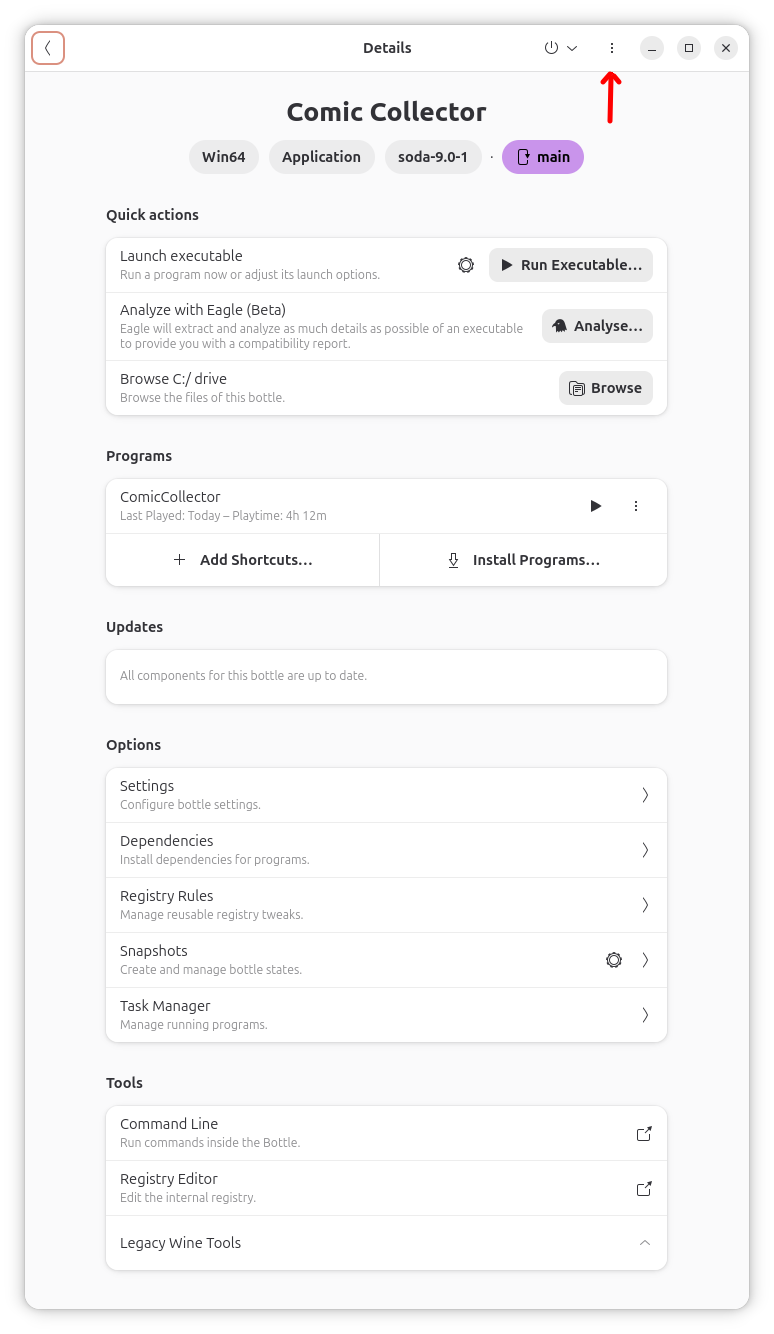Open Install Programs dialog
Image resolution: width=774 pixels, height=1334 pixels.
[523, 560]
